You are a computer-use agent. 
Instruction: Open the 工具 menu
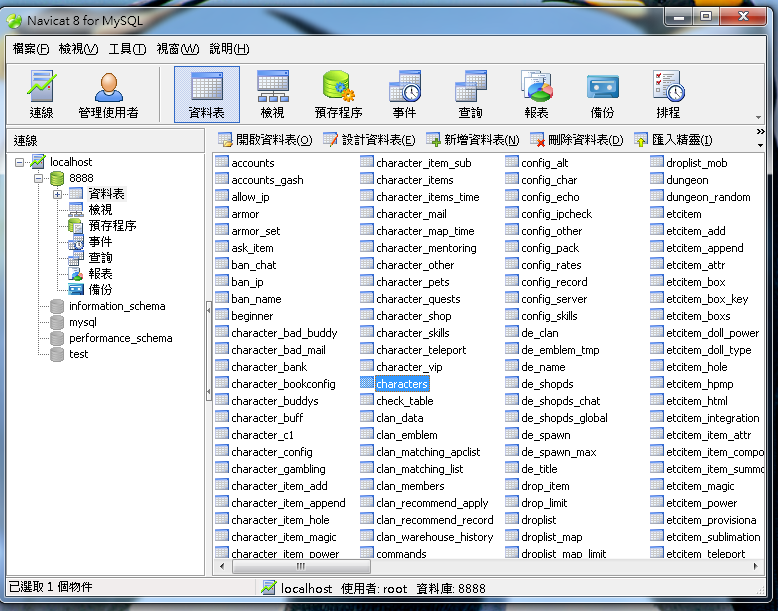(x=127, y=49)
